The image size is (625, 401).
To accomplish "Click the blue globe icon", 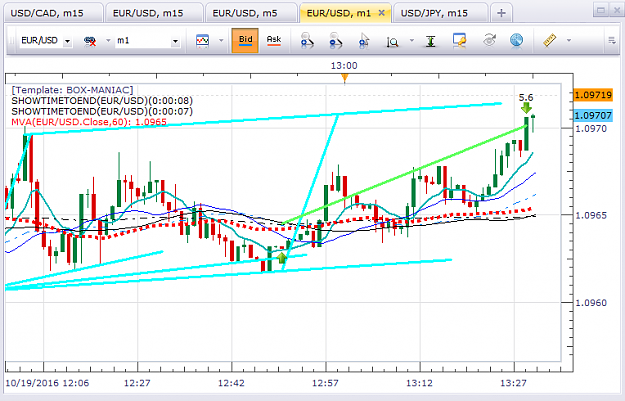I will coord(517,41).
